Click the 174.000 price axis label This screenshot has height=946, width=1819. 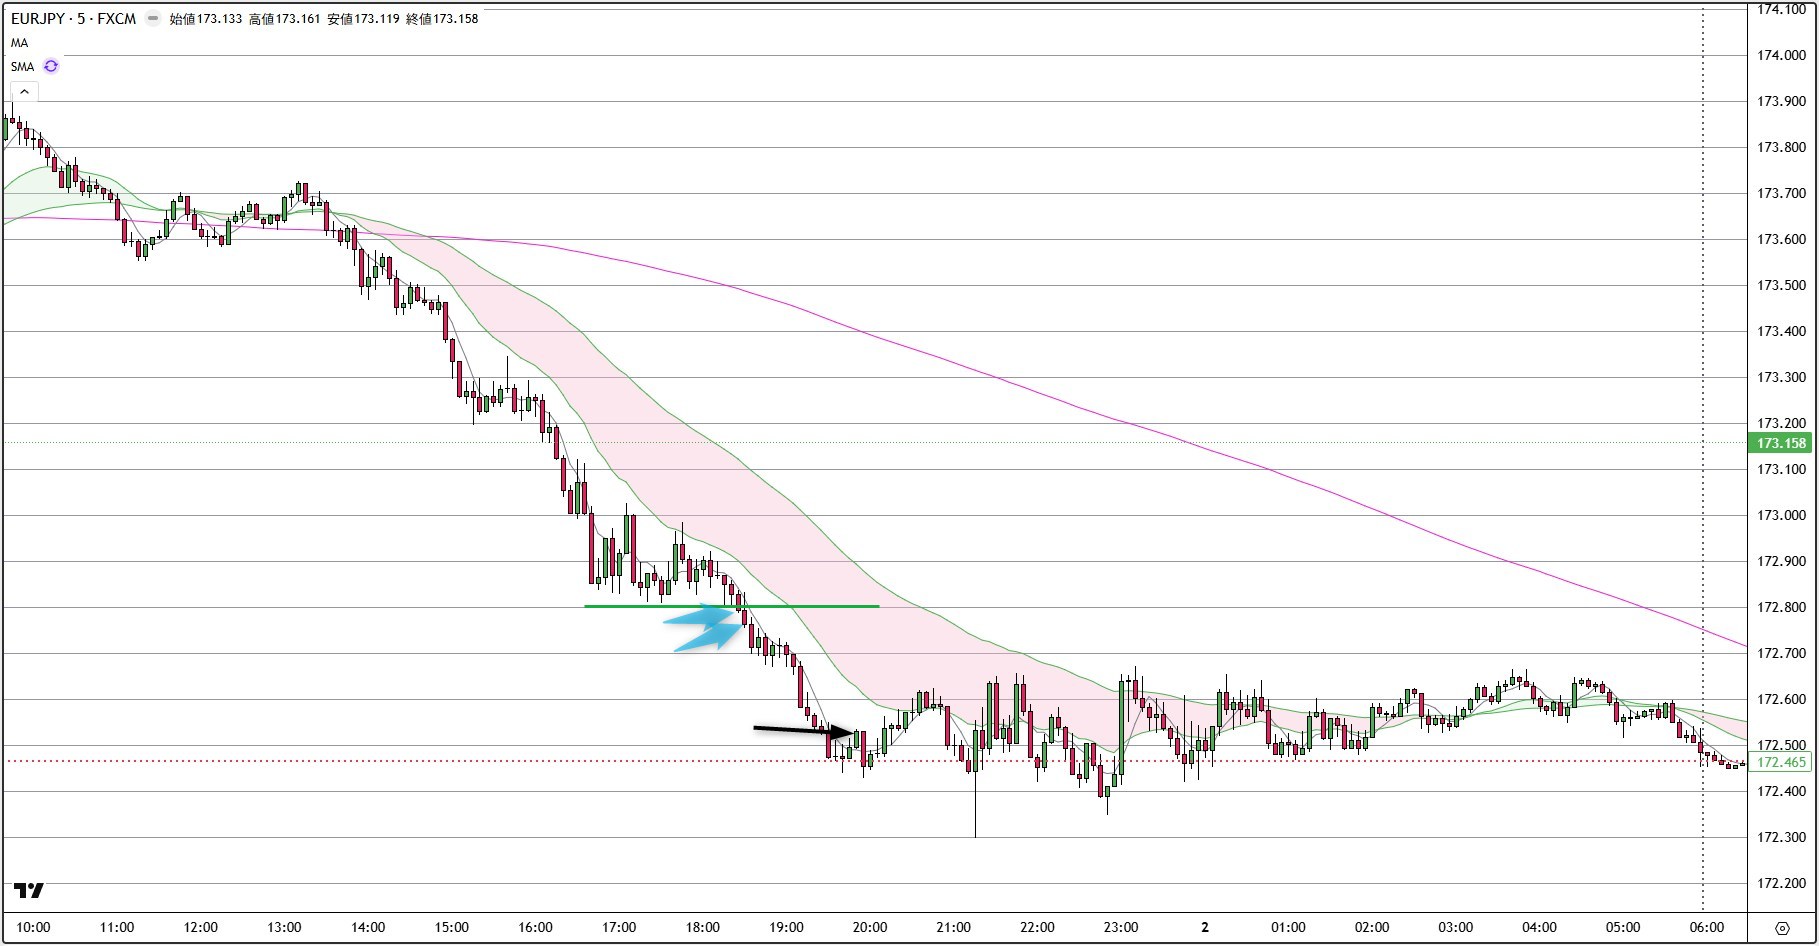(1781, 55)
